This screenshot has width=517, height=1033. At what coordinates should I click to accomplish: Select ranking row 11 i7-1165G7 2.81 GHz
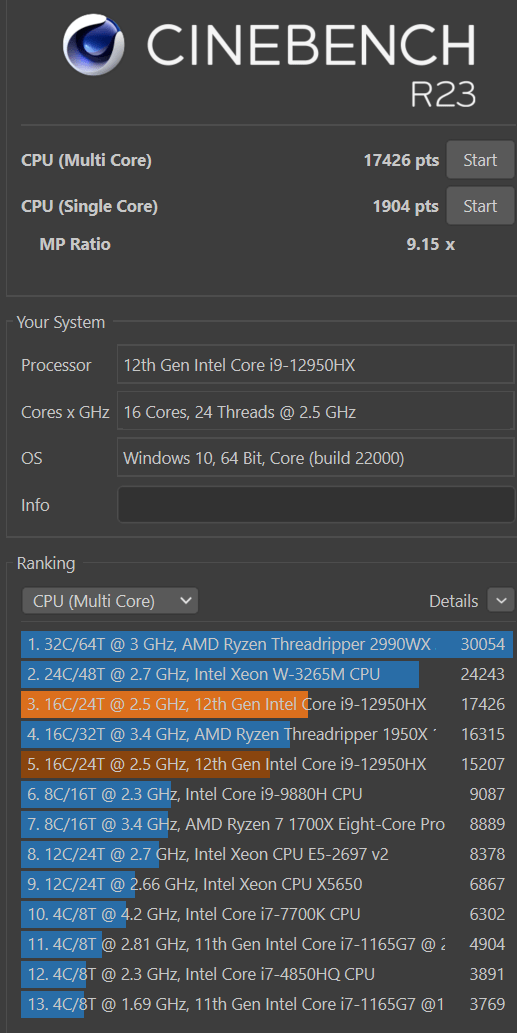[x=267, y=944]
